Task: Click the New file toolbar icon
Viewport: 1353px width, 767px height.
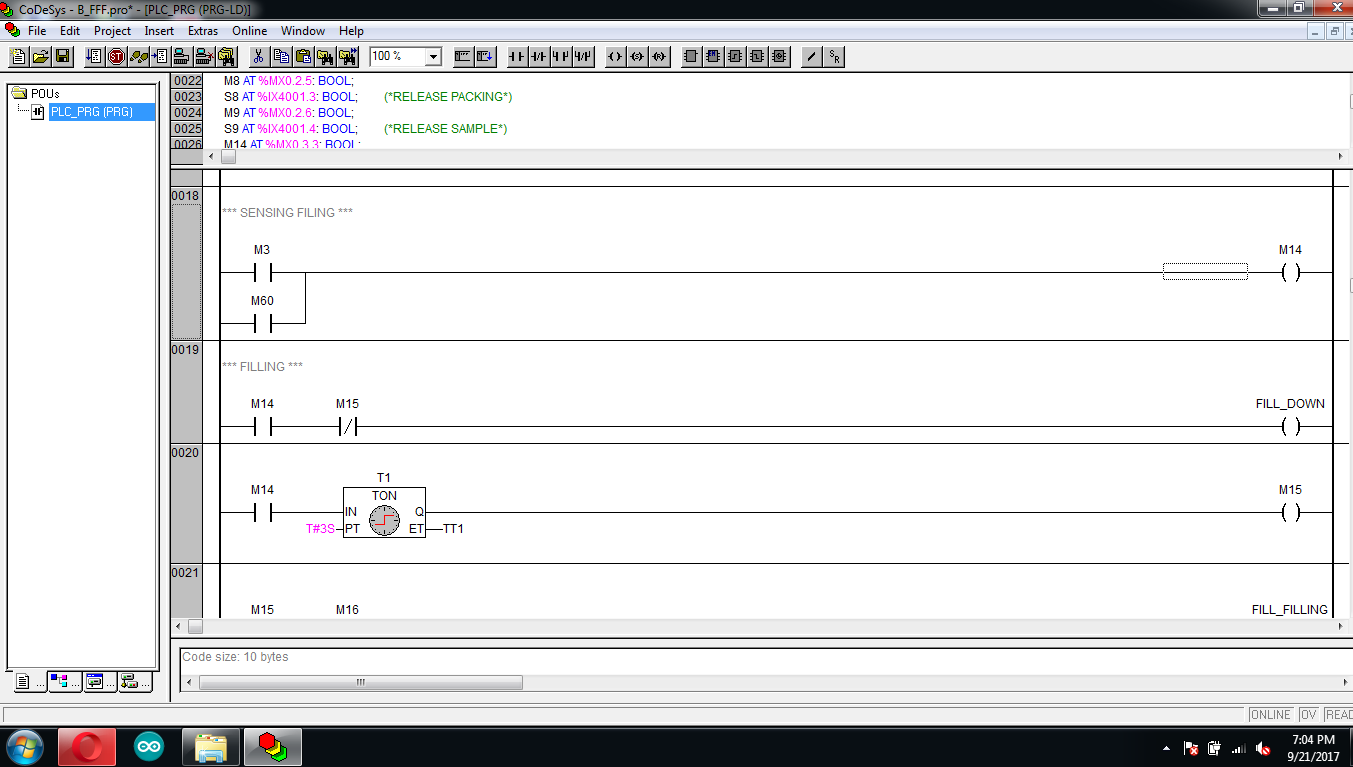Action: pos(18,56)
